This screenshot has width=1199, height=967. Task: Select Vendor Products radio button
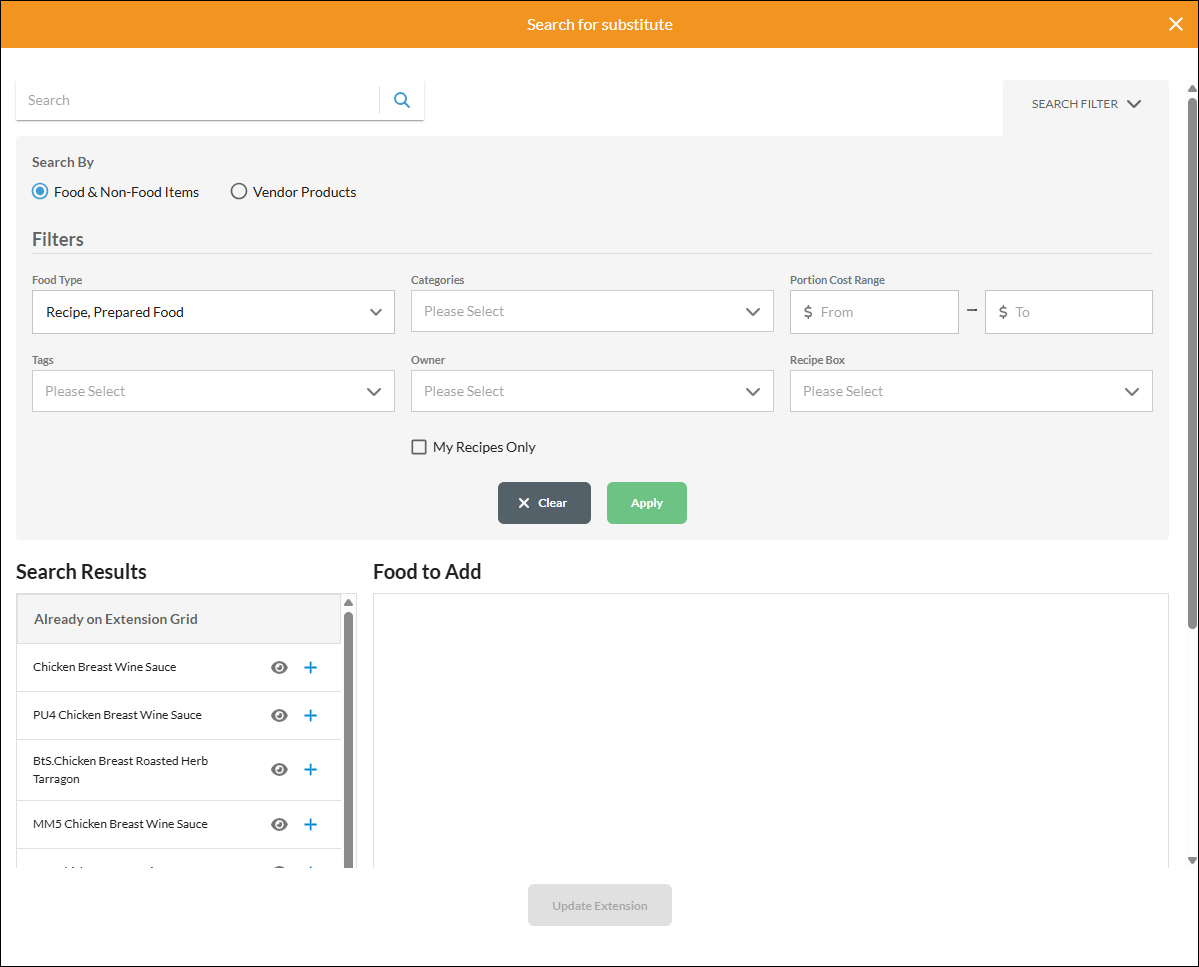click(x=239, y=191)
